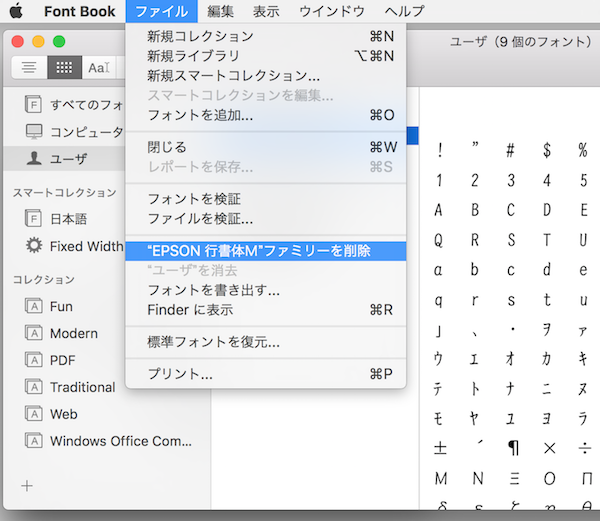Click the $ glyph in preview

pyautogui.click(x=547, y=150)
